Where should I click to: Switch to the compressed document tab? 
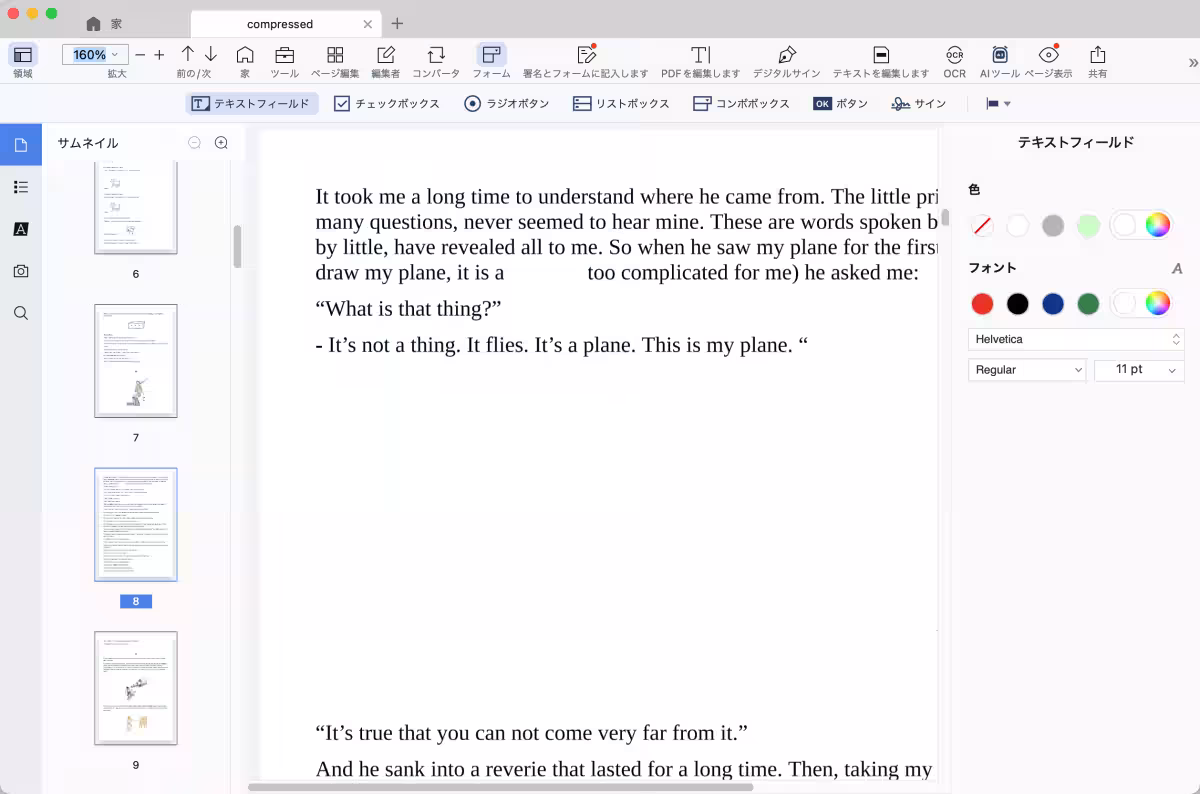280,24
